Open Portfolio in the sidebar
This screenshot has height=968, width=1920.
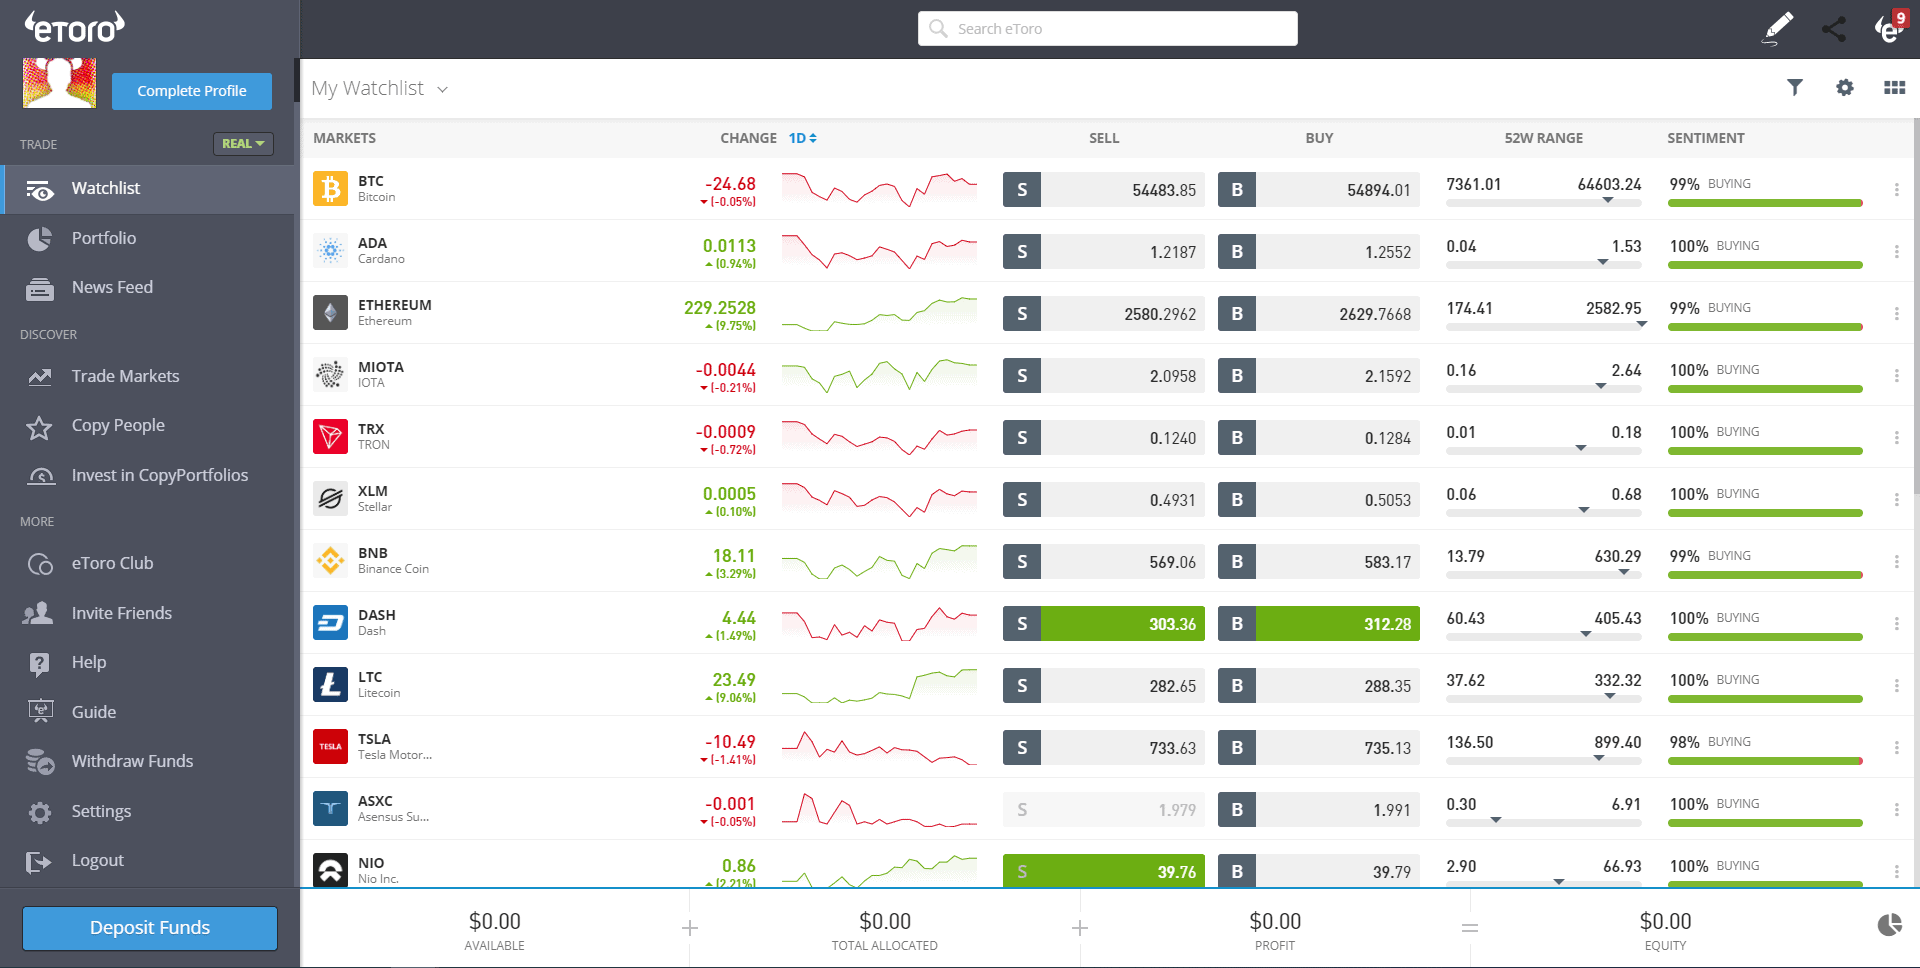click(103, 238)
